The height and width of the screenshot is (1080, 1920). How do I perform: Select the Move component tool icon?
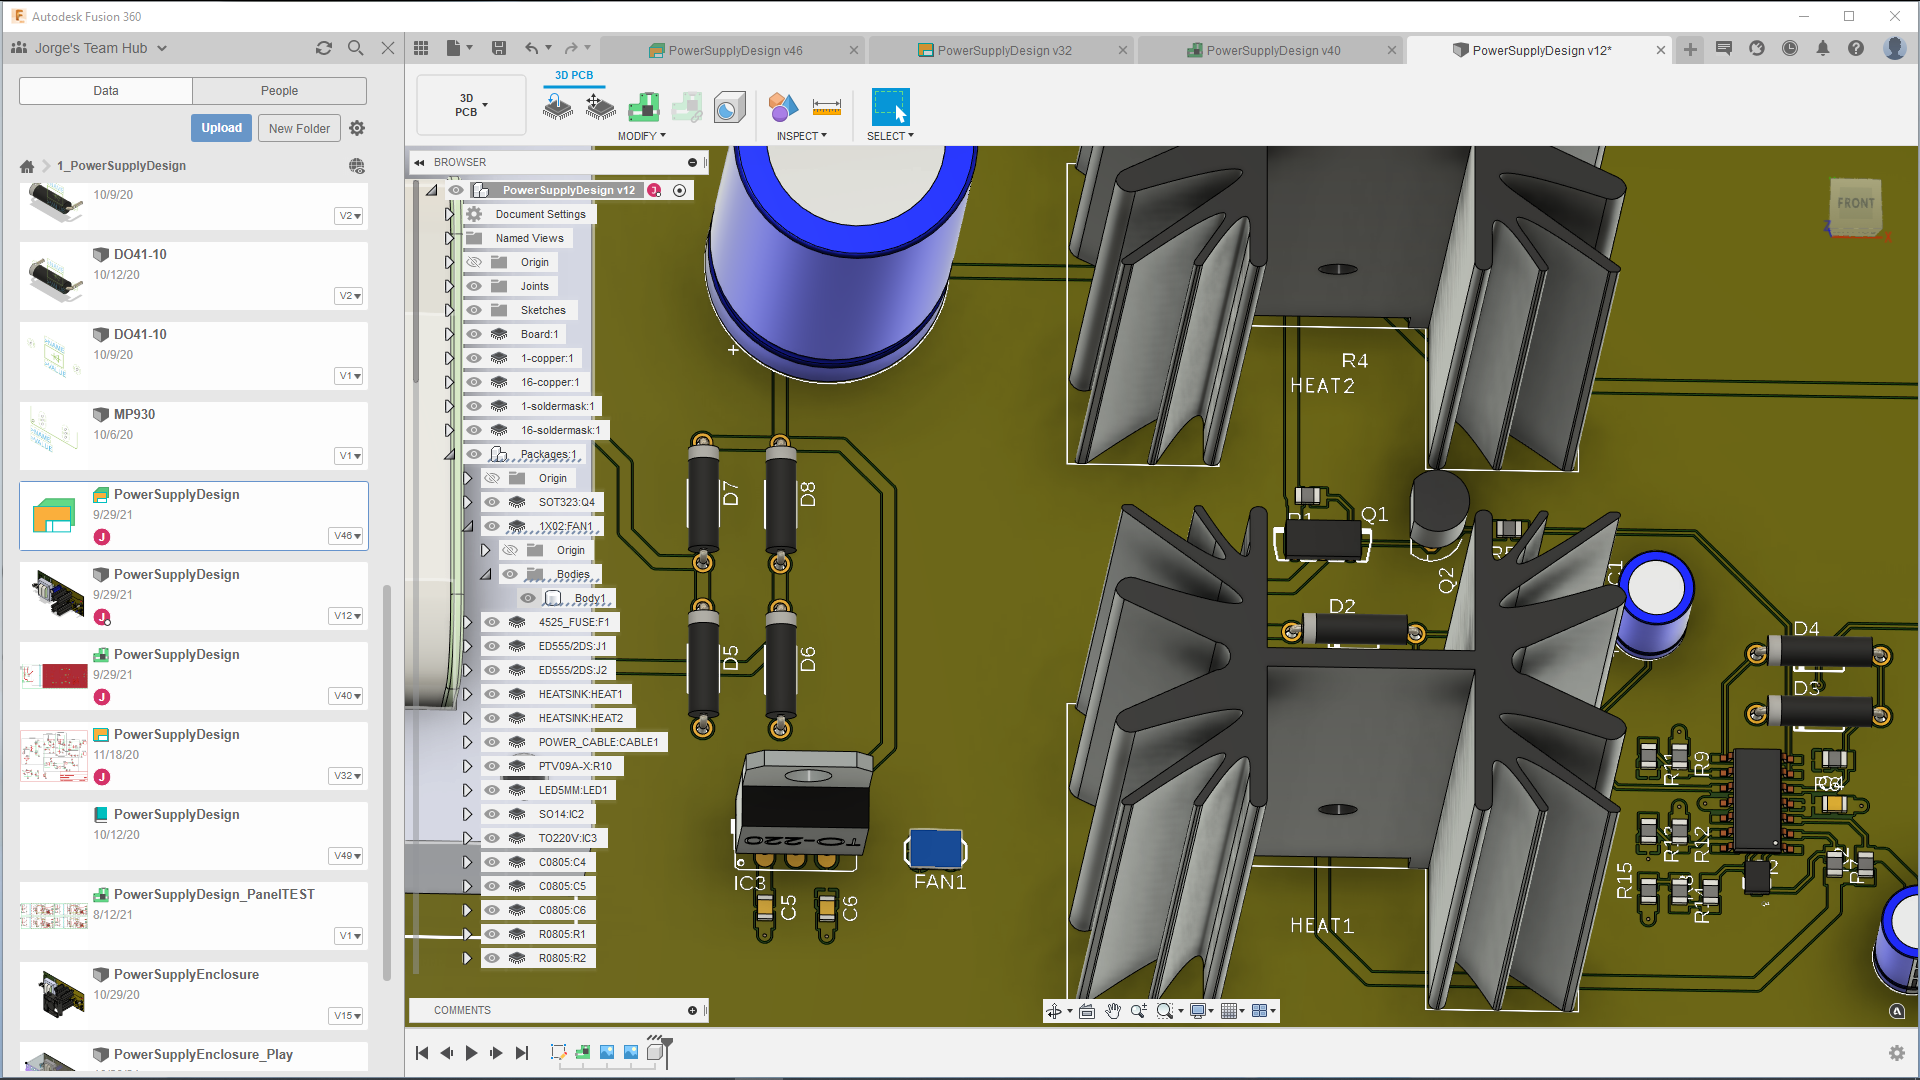(x=600, y=106)
